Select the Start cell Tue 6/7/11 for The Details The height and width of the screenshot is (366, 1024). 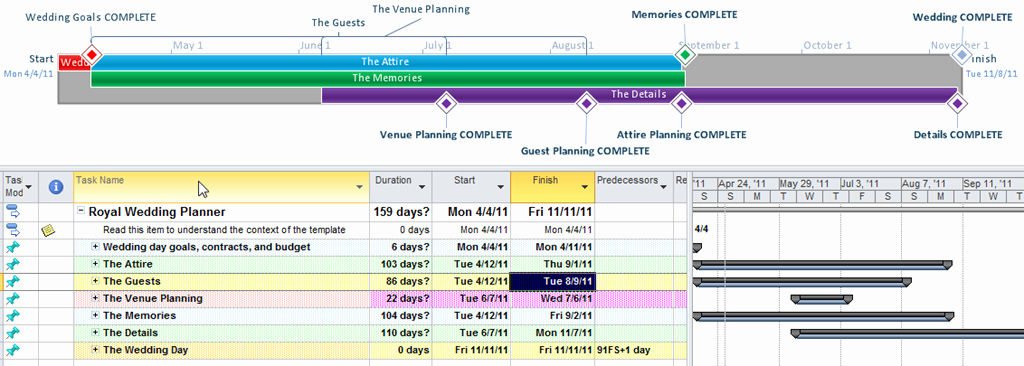471,333
